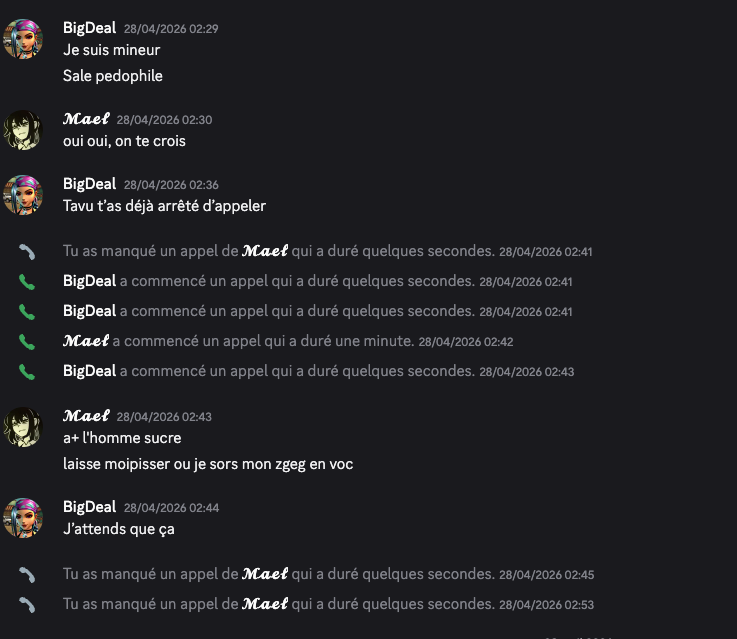
Task: Click the Mael name in the 02:42 call entry
Action: 86,341
